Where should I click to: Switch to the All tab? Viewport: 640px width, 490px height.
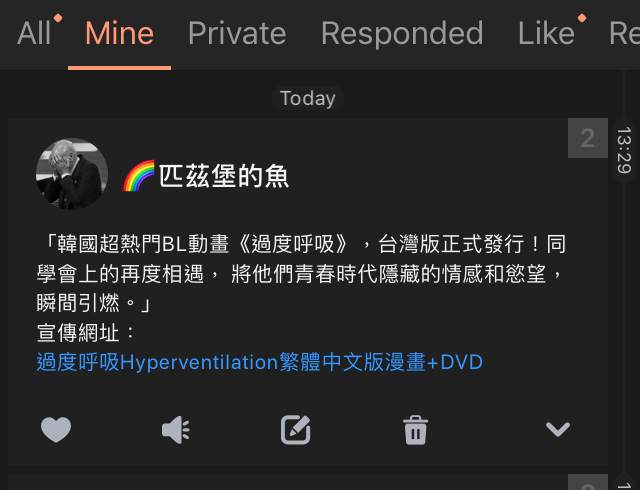[34, 33]
